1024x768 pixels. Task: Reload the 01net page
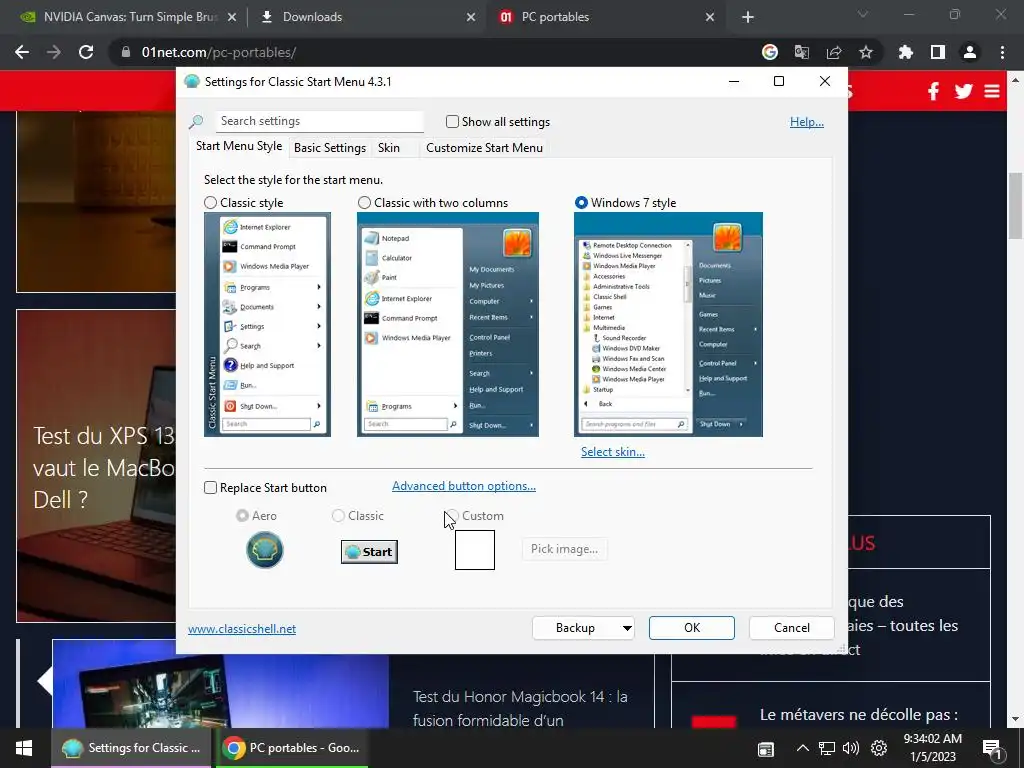86,52
